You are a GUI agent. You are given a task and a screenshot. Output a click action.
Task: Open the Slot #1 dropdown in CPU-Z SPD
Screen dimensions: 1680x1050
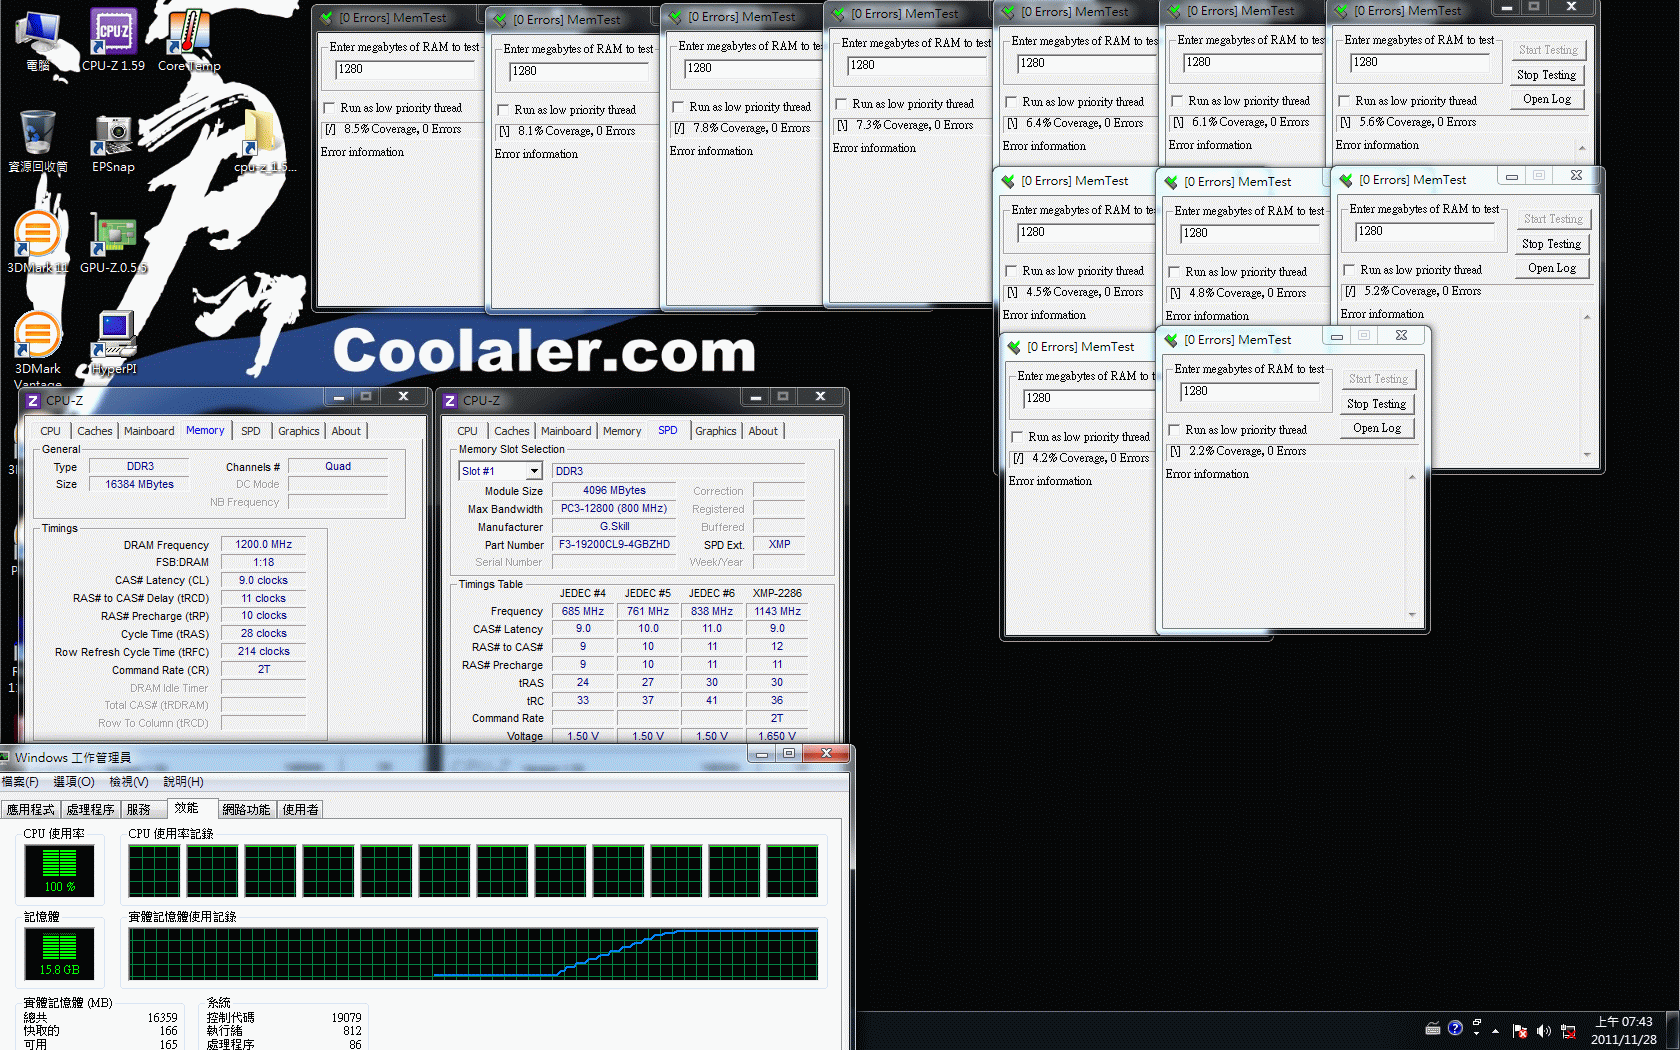pyautogui.click(x=534, y=471)
